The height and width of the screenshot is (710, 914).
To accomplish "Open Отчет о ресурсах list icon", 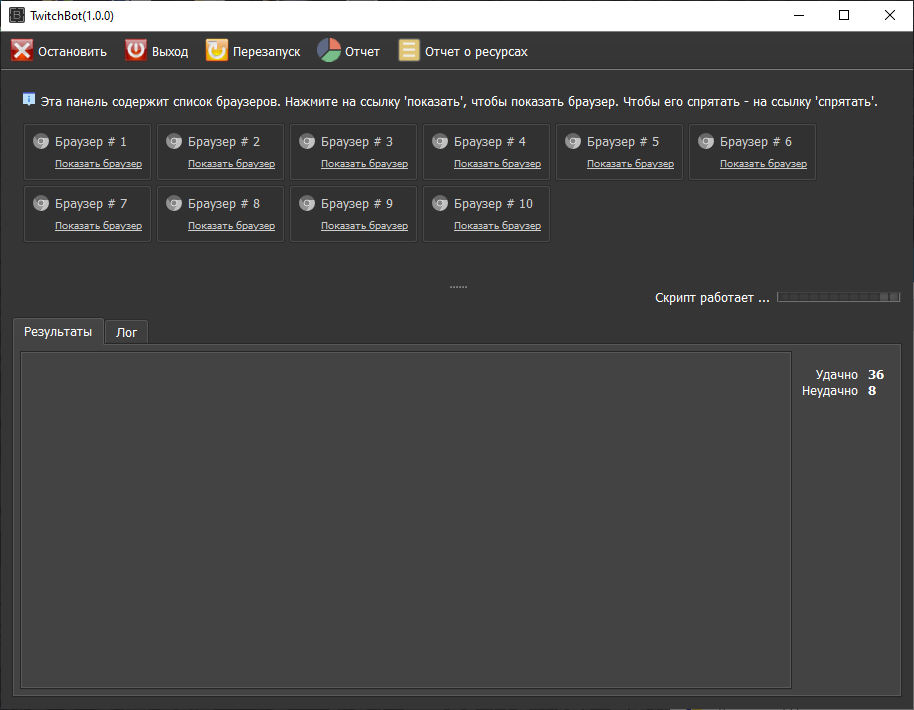I will coord(409,51).
